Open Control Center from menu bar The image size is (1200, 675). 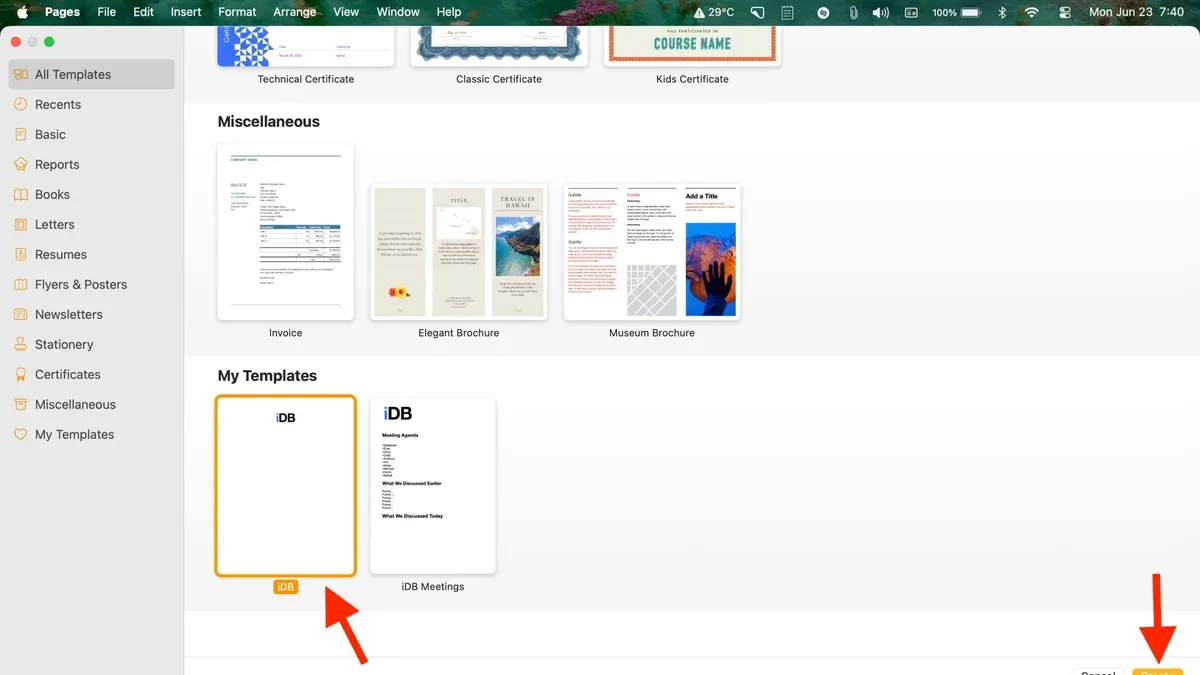1064,12
